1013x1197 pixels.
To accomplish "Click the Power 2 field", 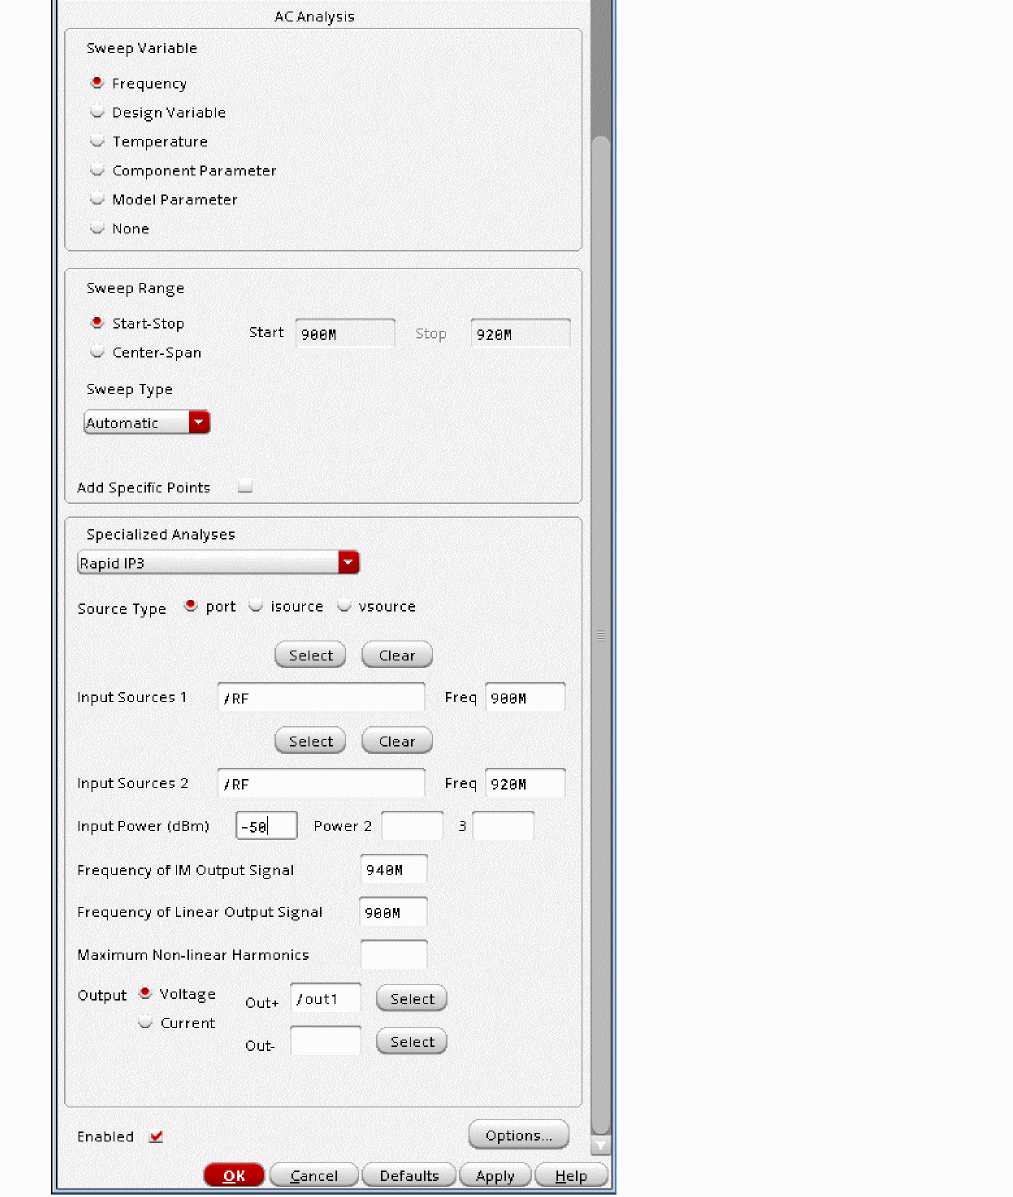I will tap(412, 826).
